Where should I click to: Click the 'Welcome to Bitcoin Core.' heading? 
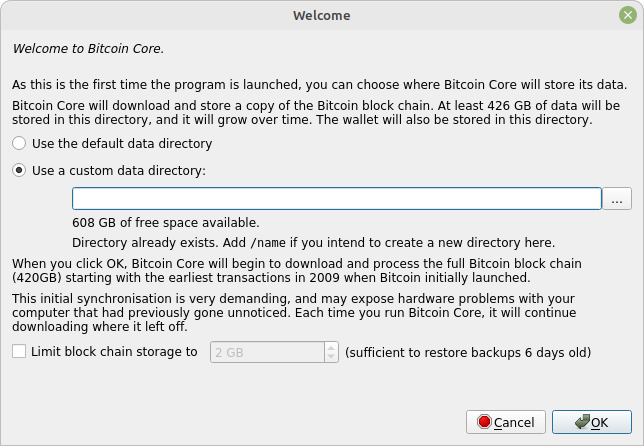tap(88, 48)
